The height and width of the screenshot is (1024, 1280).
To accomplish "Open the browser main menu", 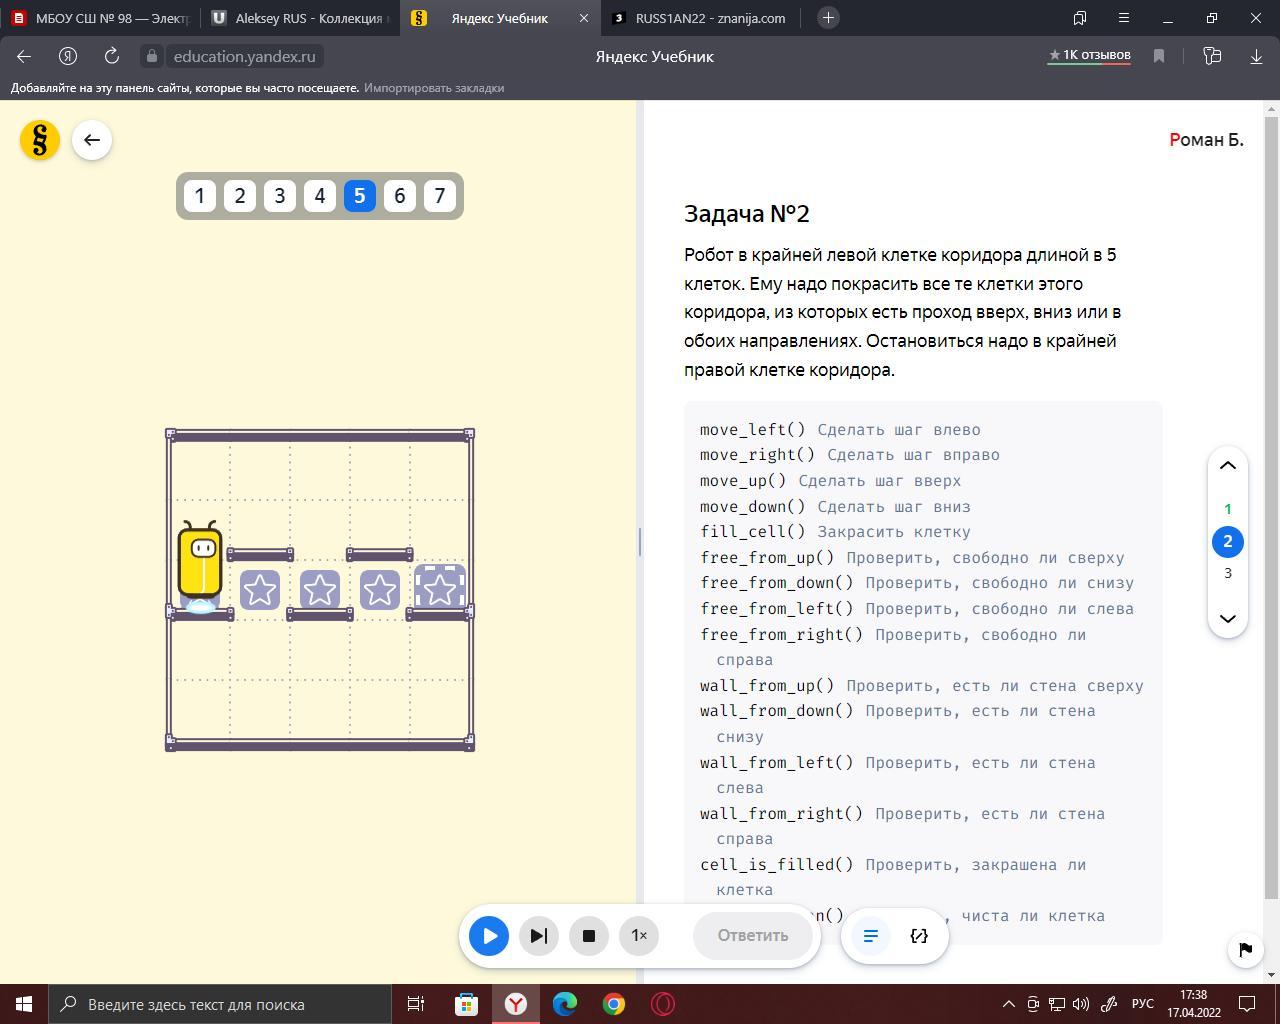I will 1124,18.
